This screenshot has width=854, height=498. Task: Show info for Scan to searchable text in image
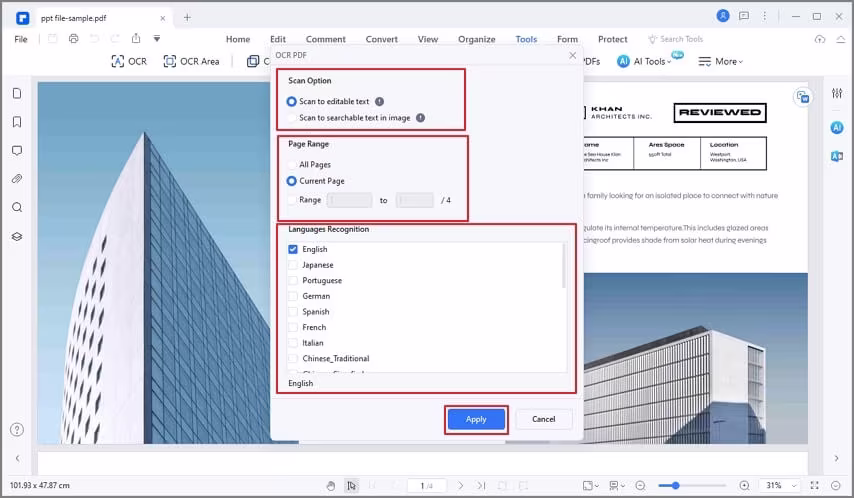point(420,118)
